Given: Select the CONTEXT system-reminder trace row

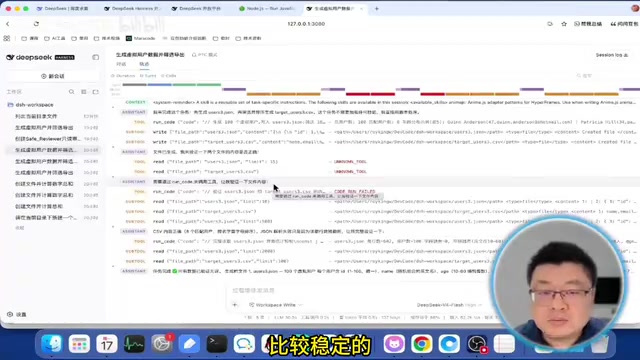Looking at the screenshot, I should [373, 102].
